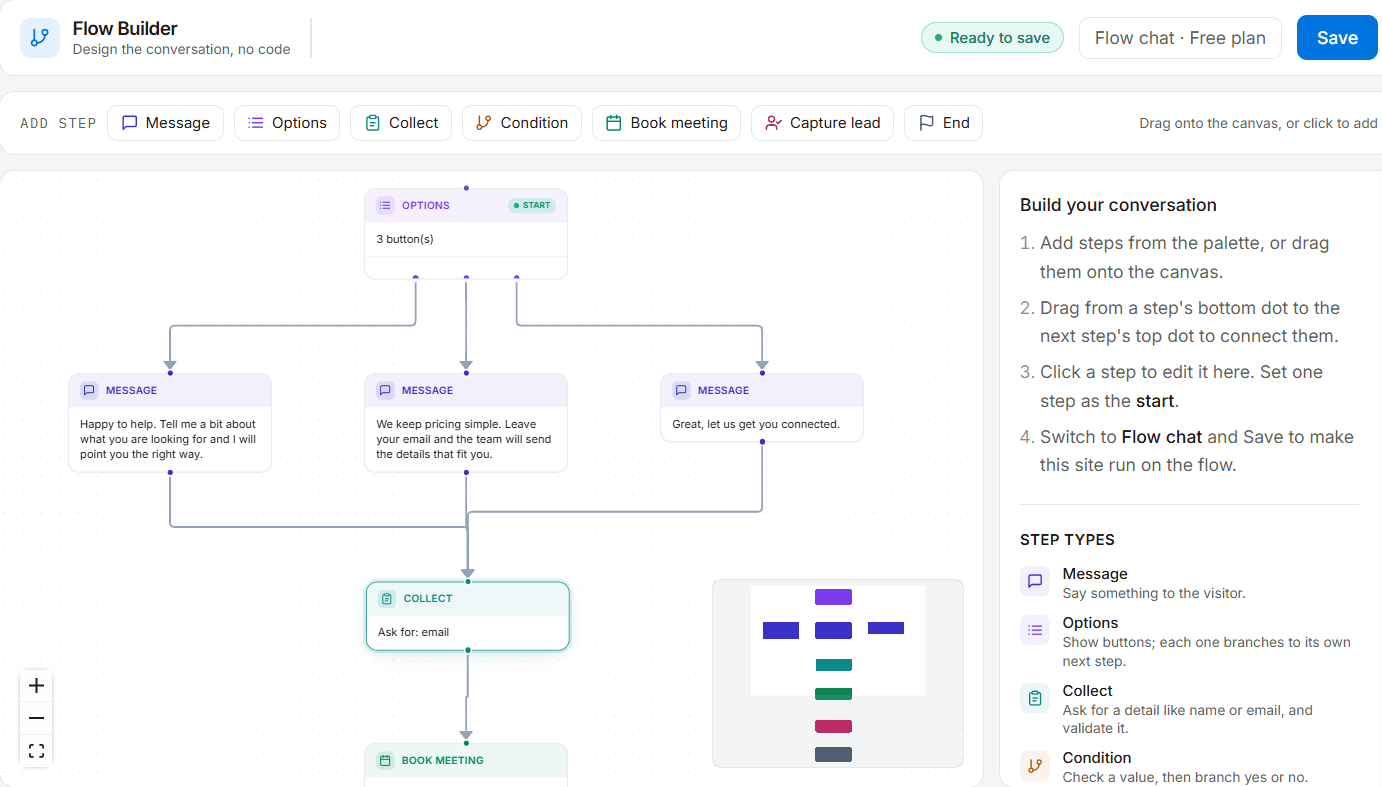Click the 'STEP TYPES' heading

1067,540
